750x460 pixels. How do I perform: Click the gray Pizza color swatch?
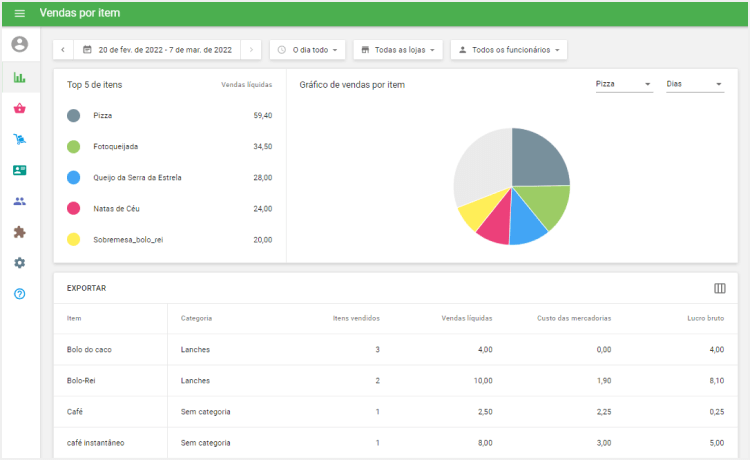pos(74,116)
